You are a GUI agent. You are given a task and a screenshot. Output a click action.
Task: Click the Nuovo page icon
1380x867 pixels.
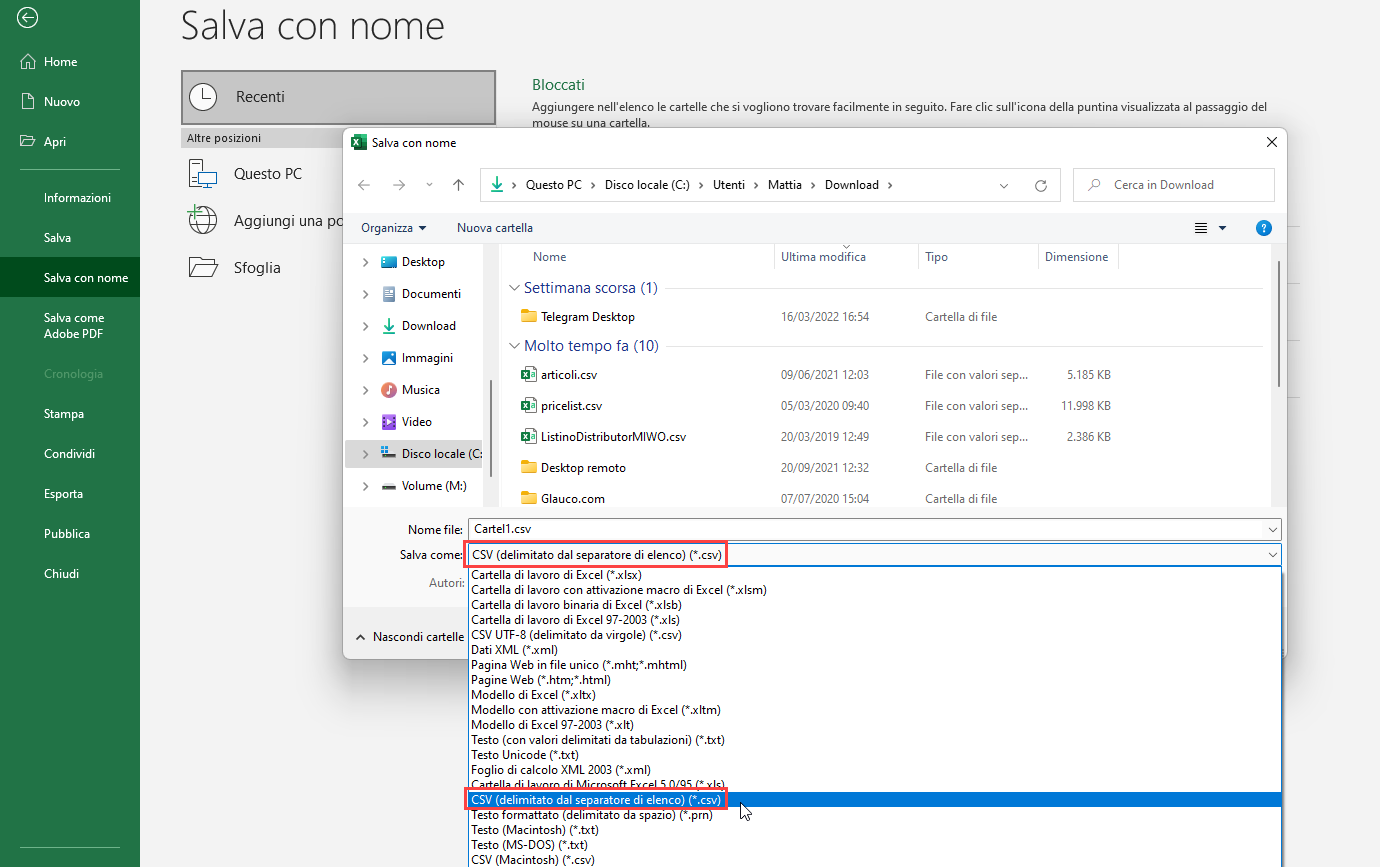[28, 102]
